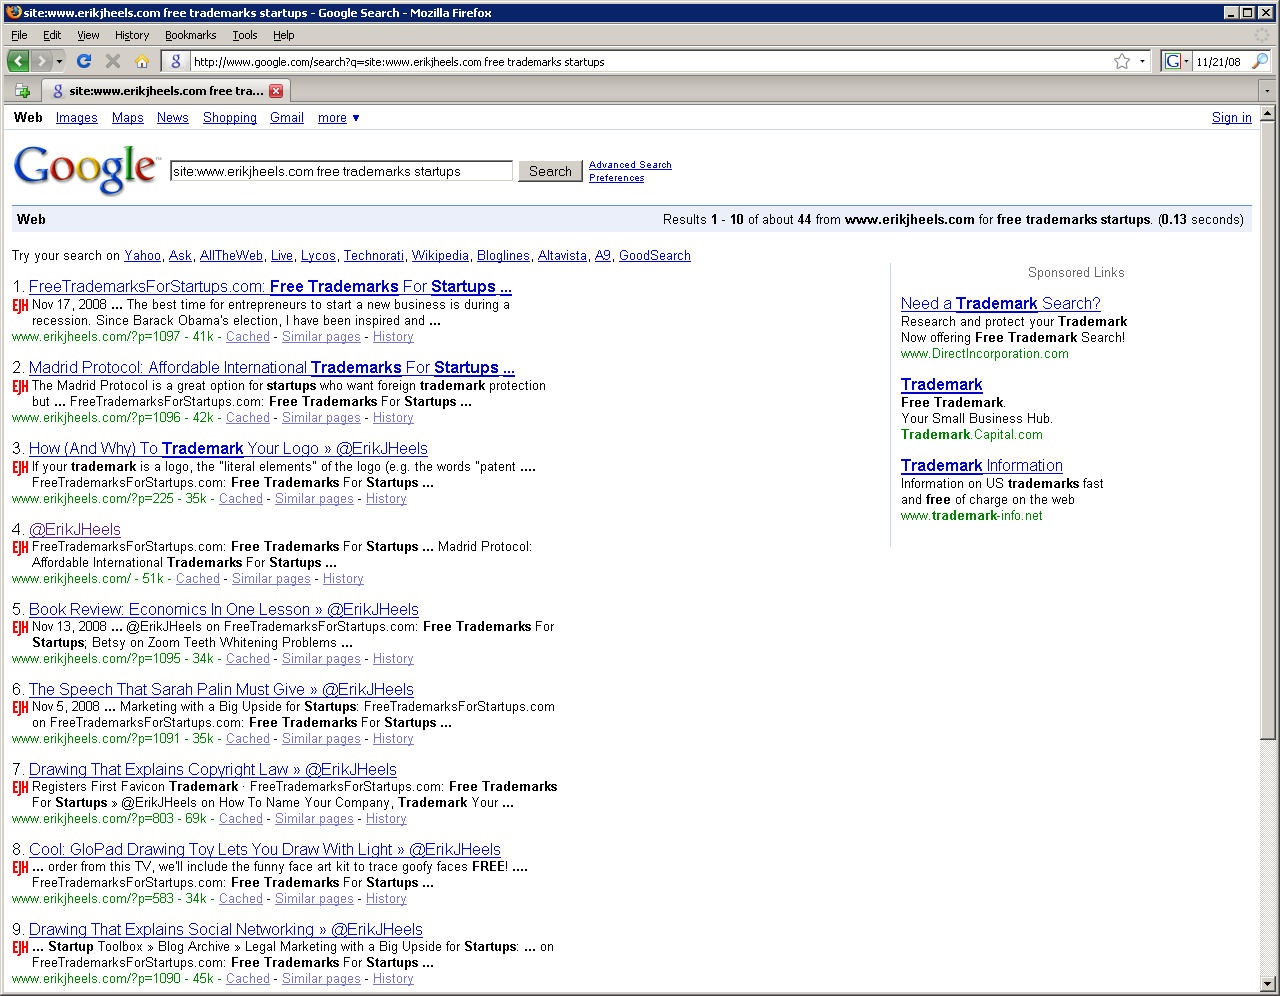Click the Forward navigation arrow

coord(42,61)
